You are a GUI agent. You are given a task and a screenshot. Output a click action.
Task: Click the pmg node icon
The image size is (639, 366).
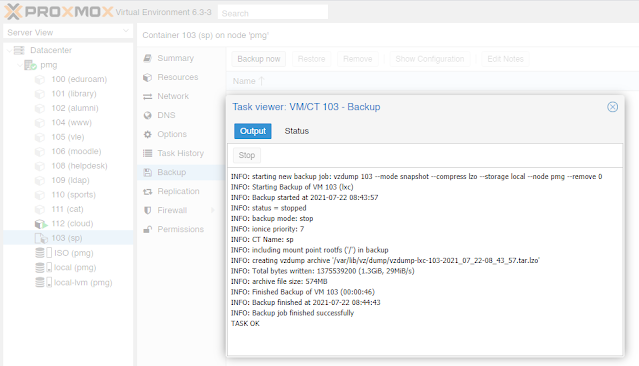[30, 65]
